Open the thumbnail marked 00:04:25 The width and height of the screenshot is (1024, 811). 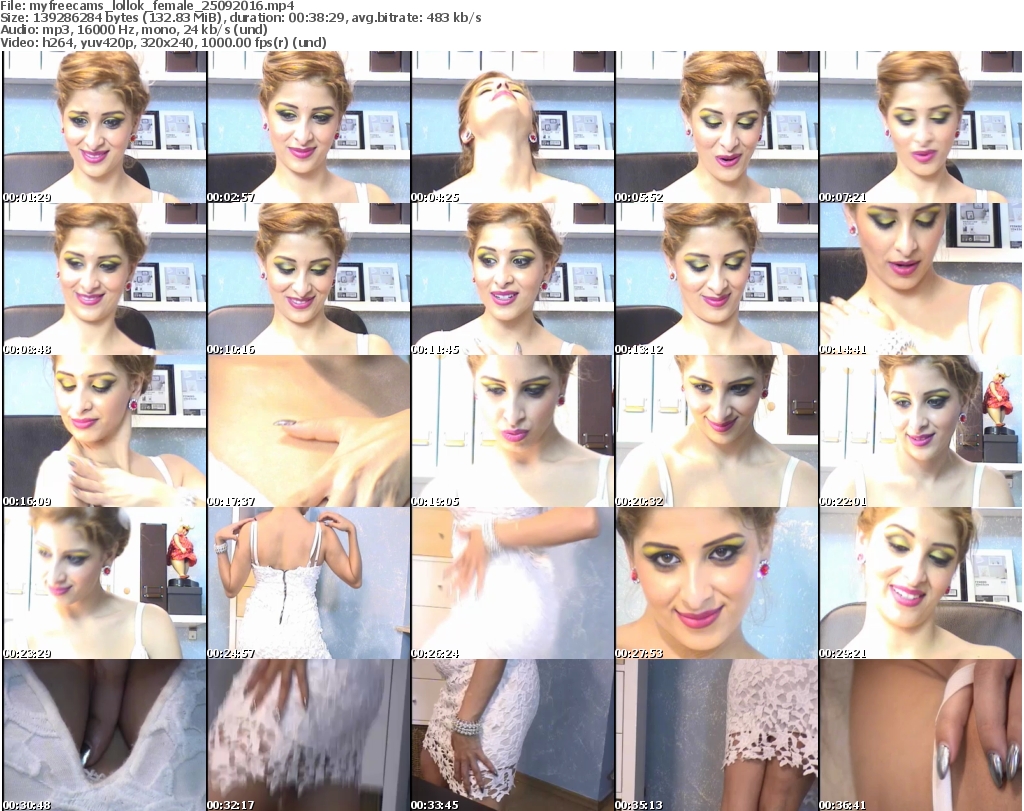click(x=512, y=127)
